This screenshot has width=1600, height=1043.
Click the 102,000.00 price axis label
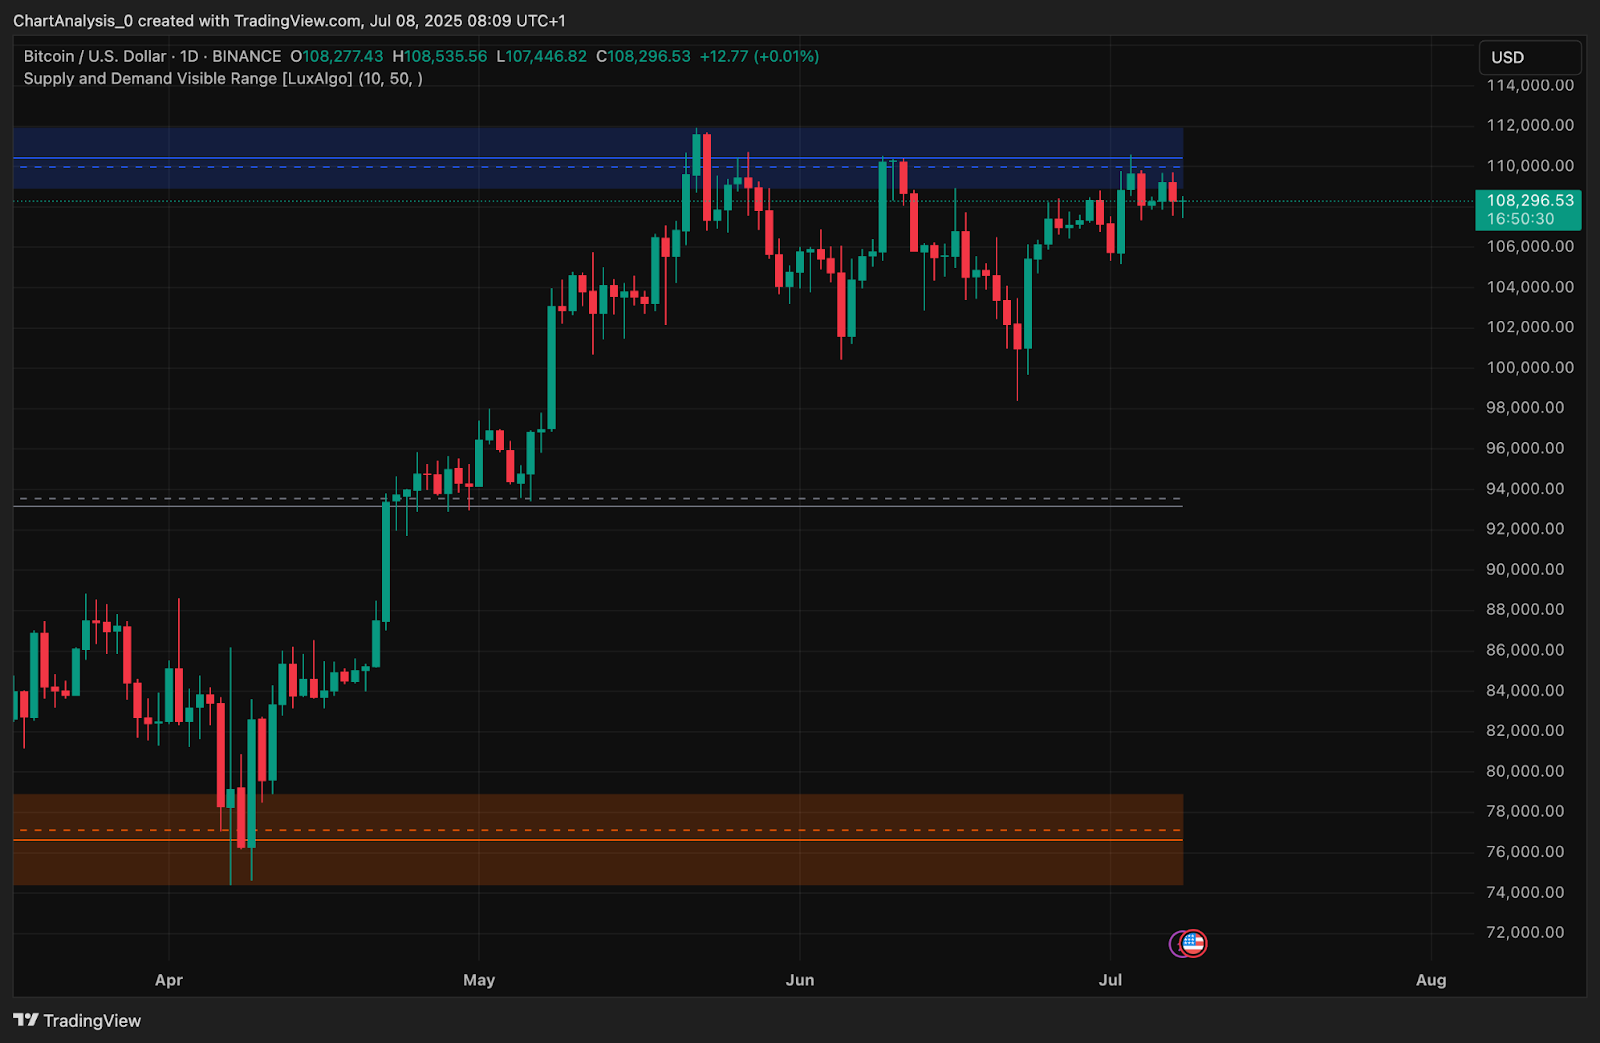pyautogui.click(x=1530, y=327)
